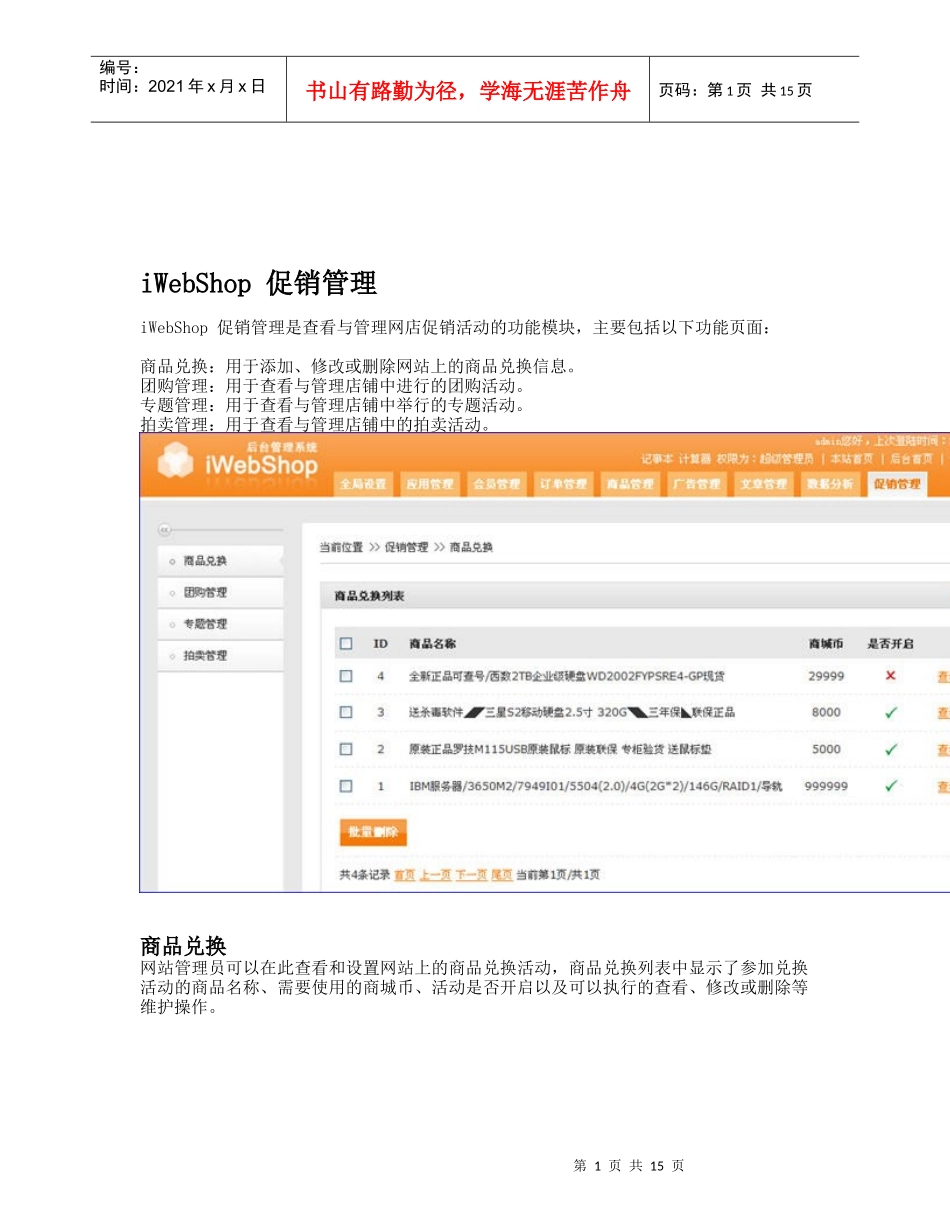Image resolution: width=950 pixels, height=1230 pixels.
Task: Click product name containing WD2002FYPSRE4-GP
Action: click(567, 676)
